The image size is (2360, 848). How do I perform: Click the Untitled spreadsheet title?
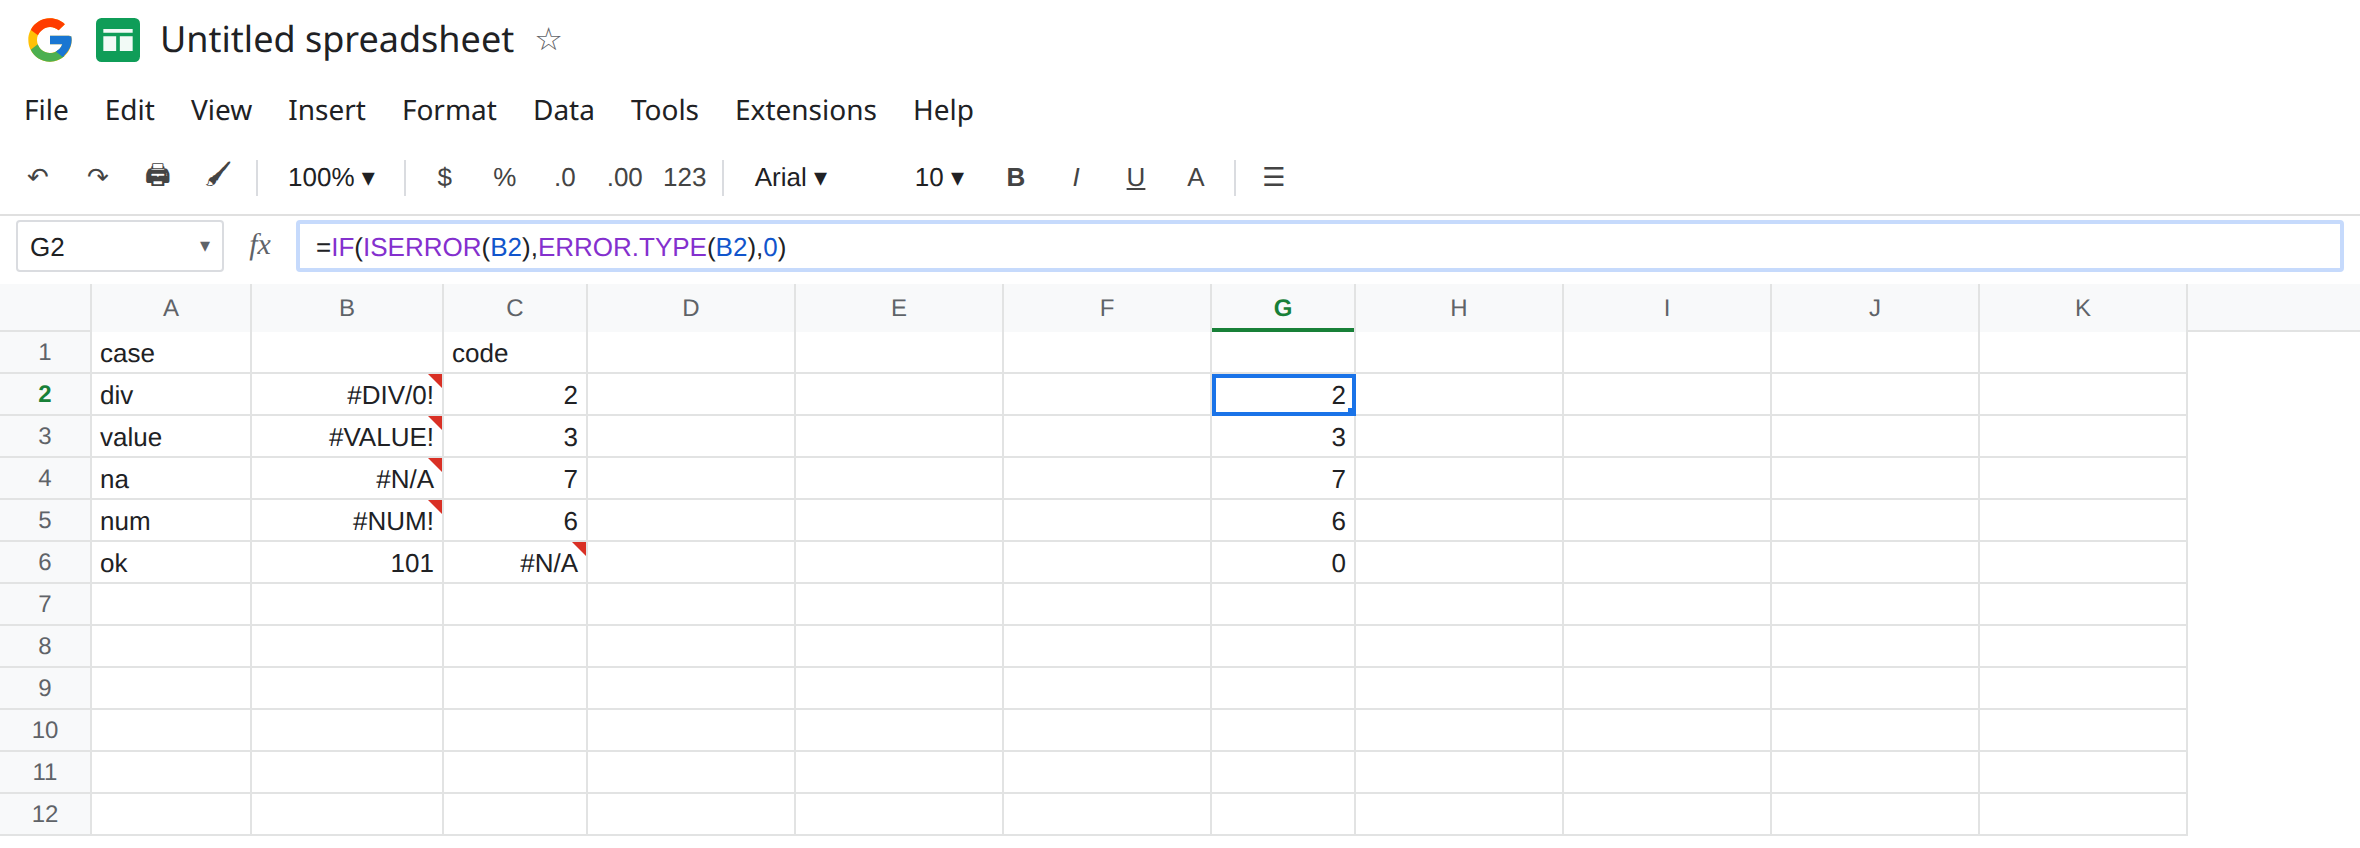point(337,40)
